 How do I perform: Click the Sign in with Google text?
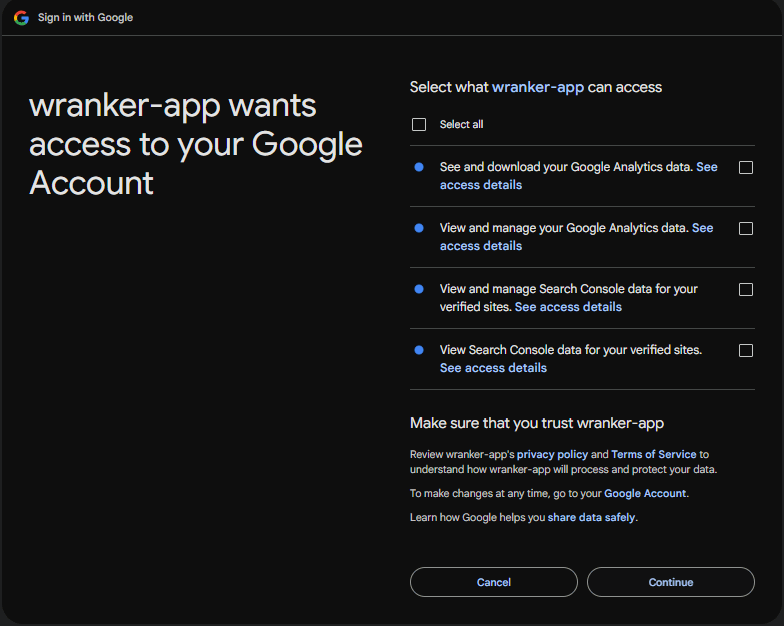point(86,18)
